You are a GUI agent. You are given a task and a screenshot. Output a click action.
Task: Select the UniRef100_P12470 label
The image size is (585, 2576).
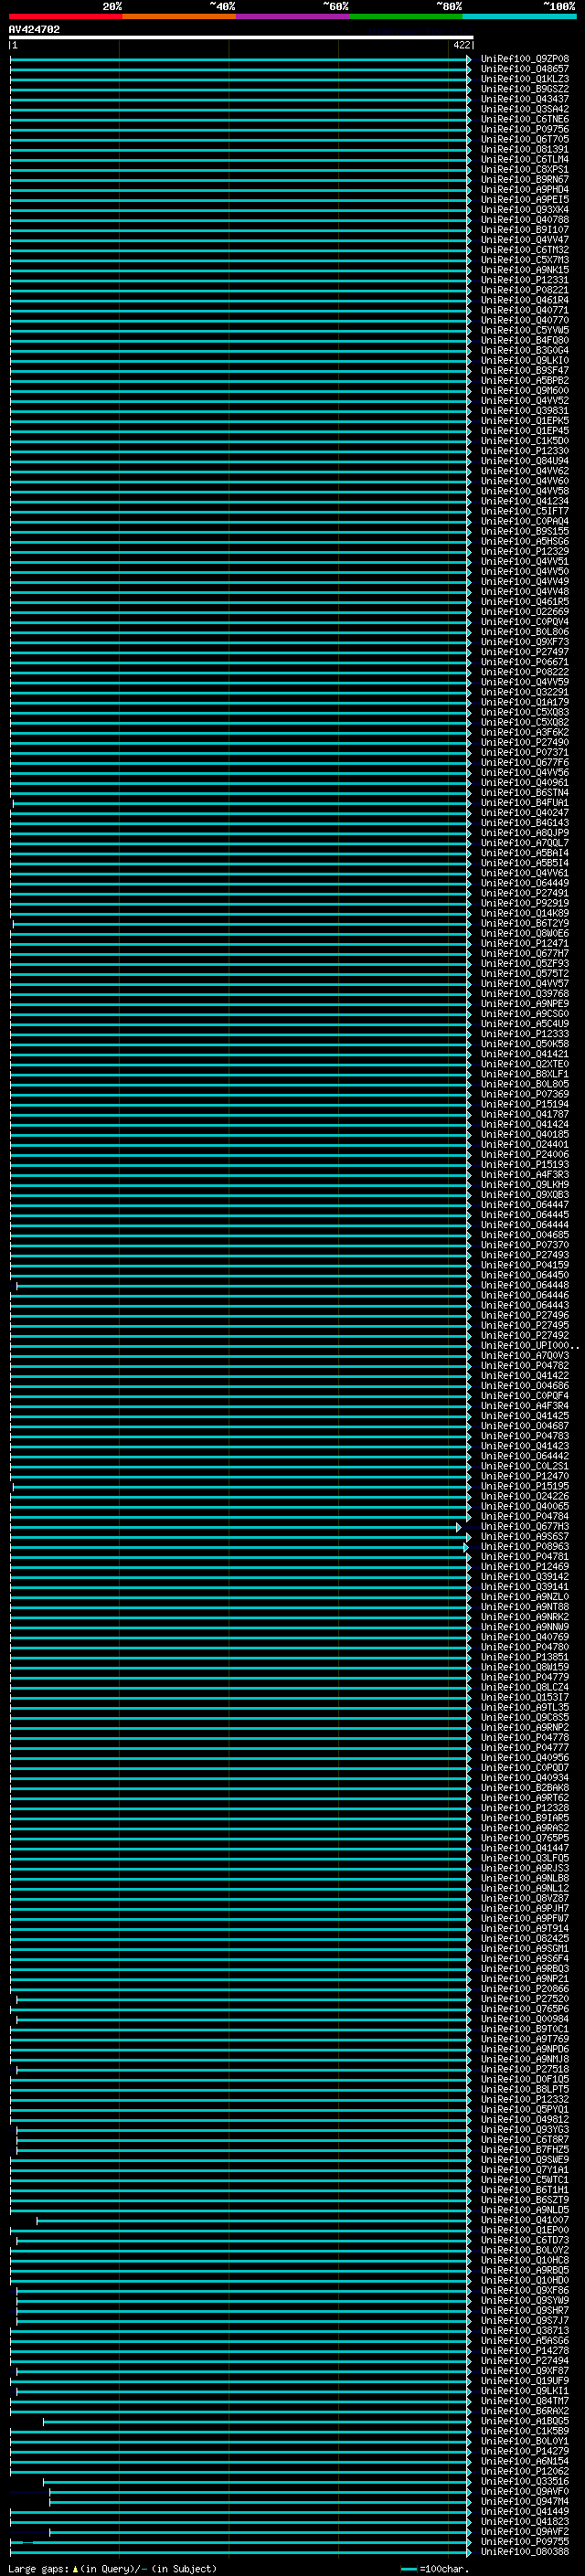(524, 1476)
